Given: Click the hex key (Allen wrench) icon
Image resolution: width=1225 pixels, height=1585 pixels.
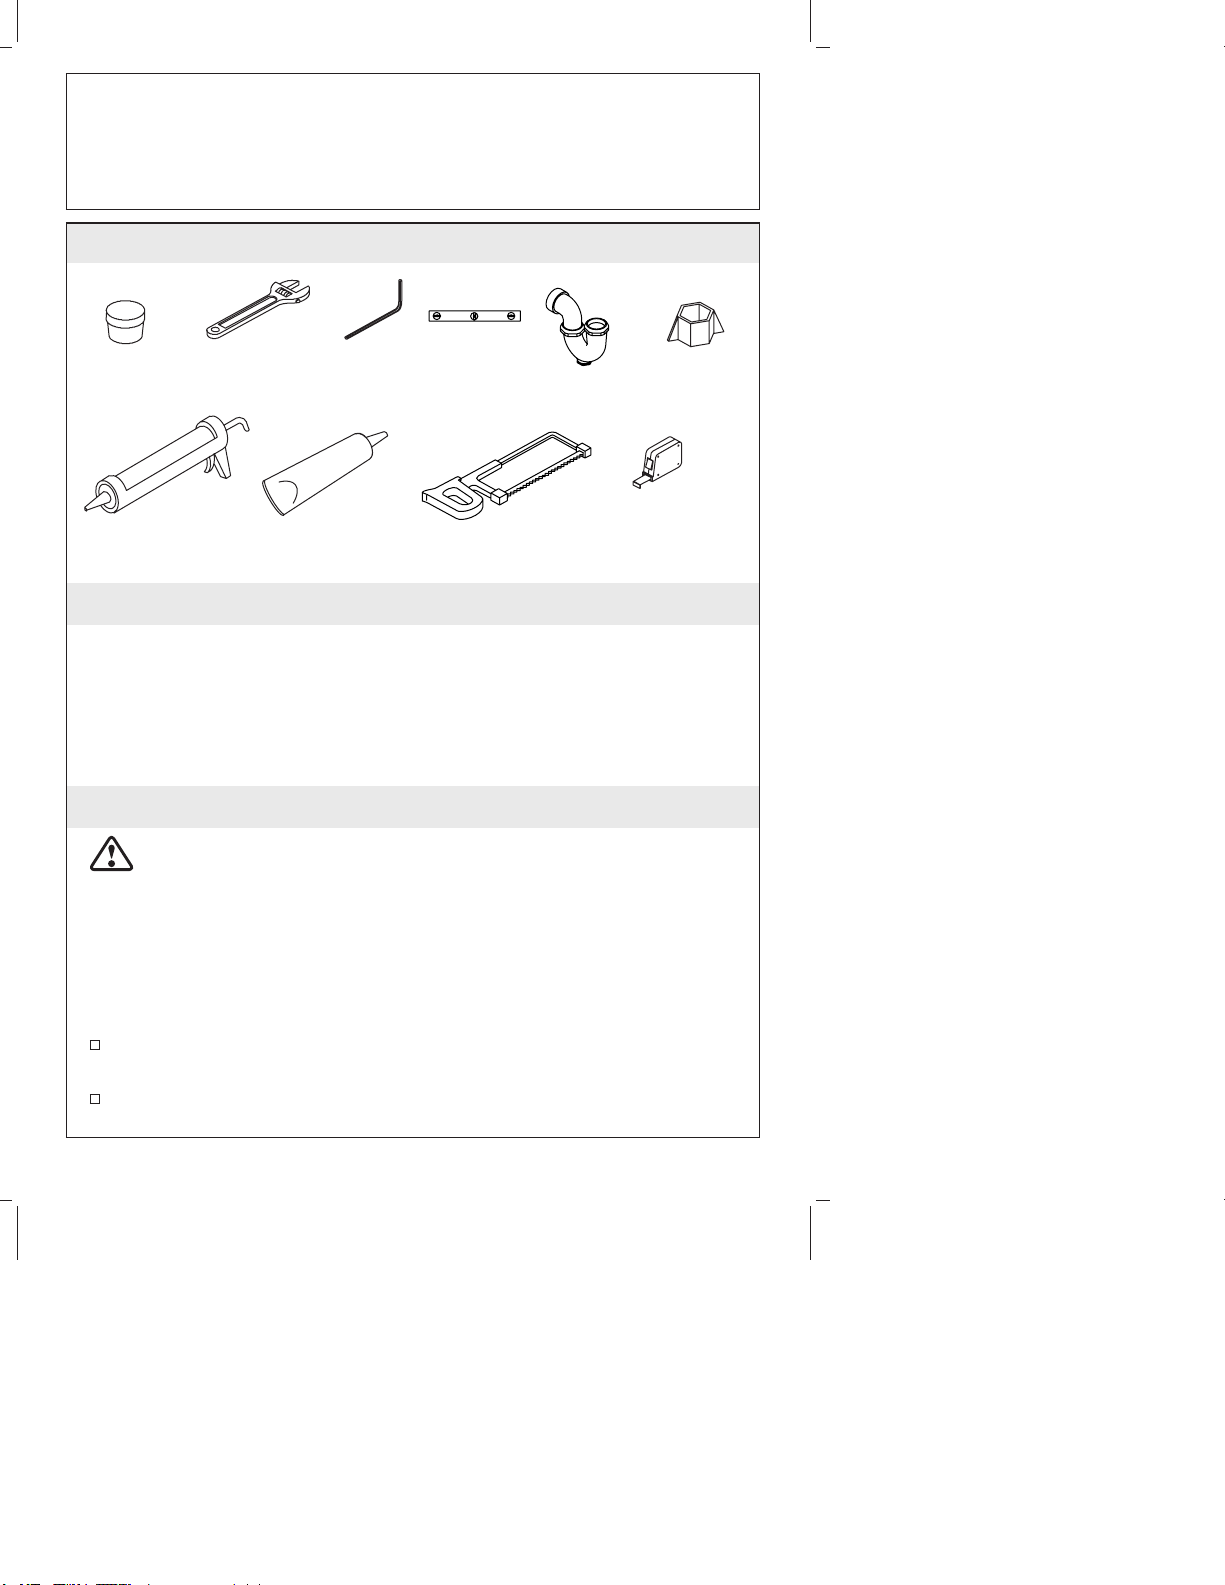Looking at the screenshot, I should pyautogui.click(x=374, y=309).
